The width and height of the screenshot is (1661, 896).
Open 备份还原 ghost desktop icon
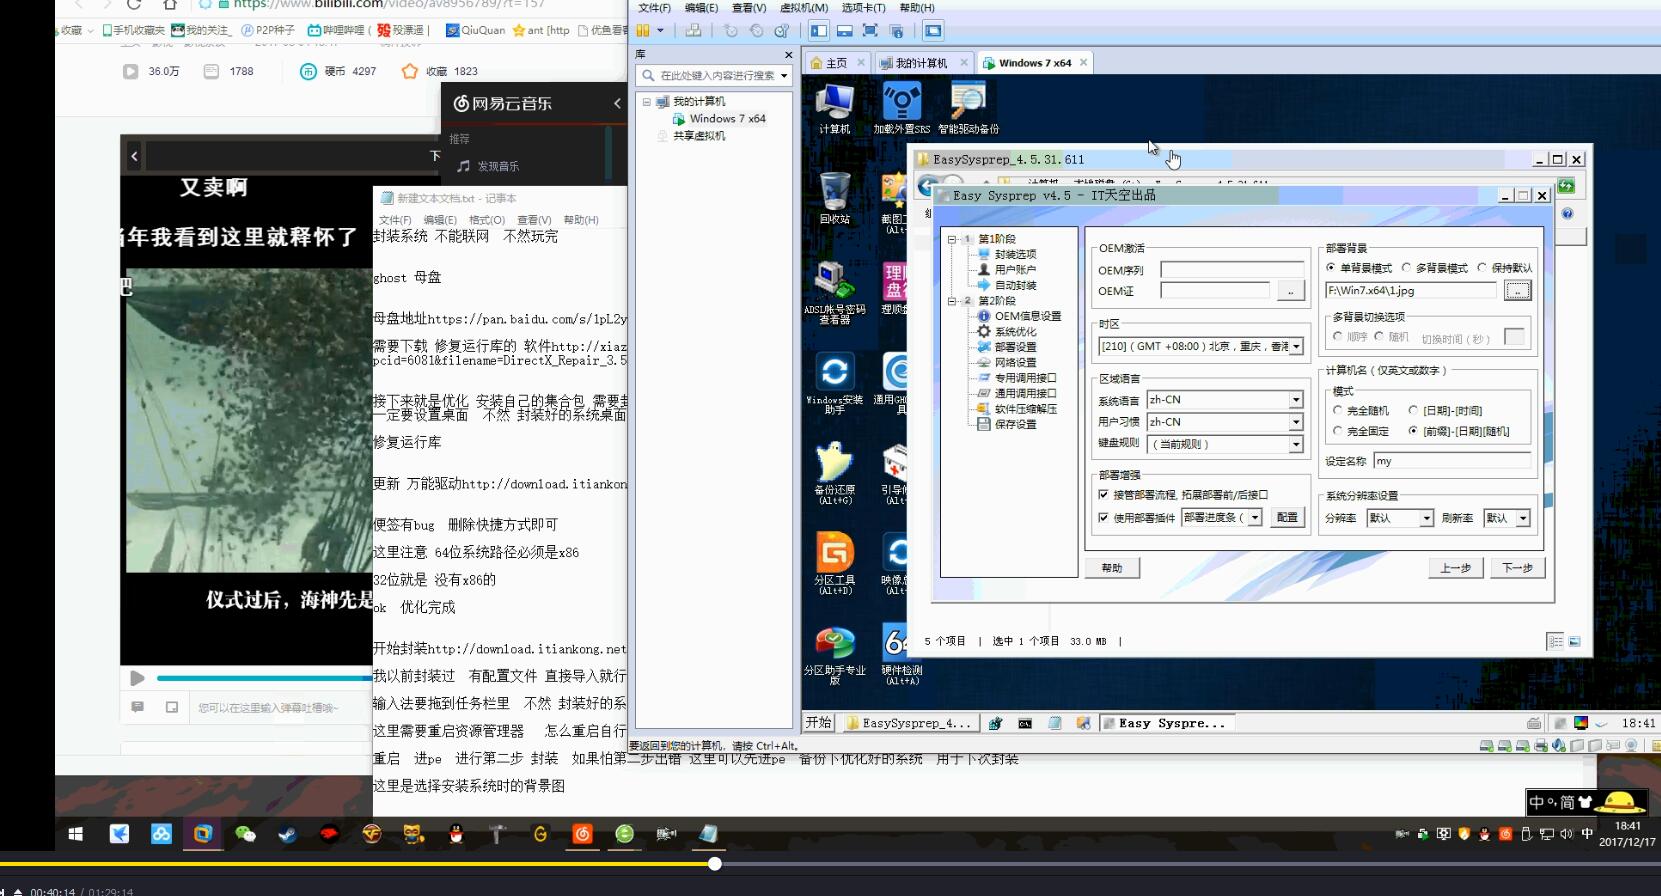834,473
